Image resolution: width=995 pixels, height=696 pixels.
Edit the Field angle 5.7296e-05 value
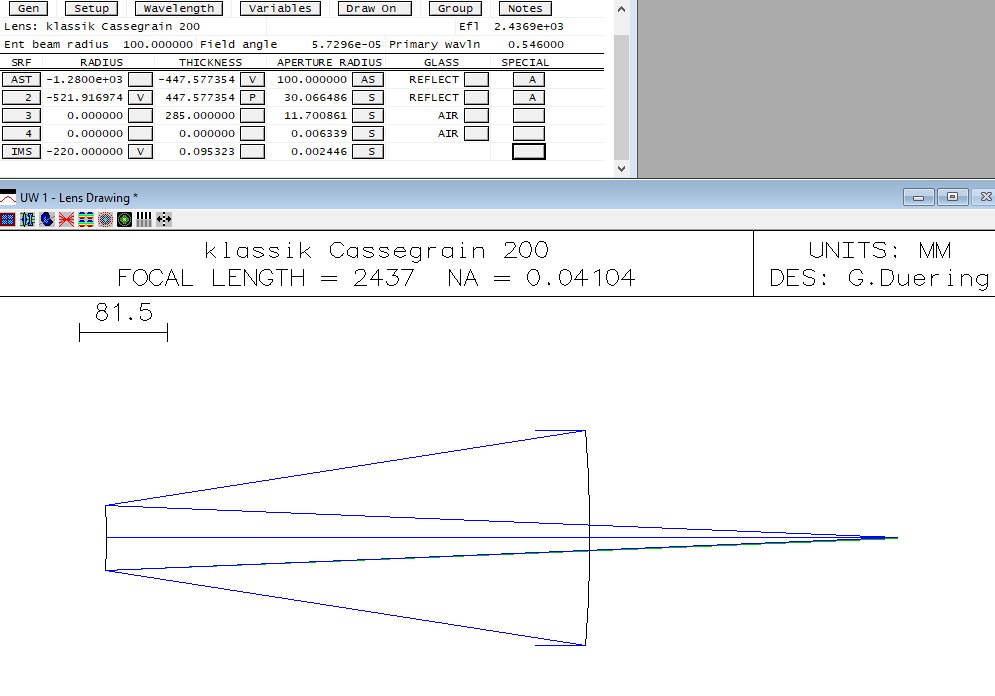346,44
